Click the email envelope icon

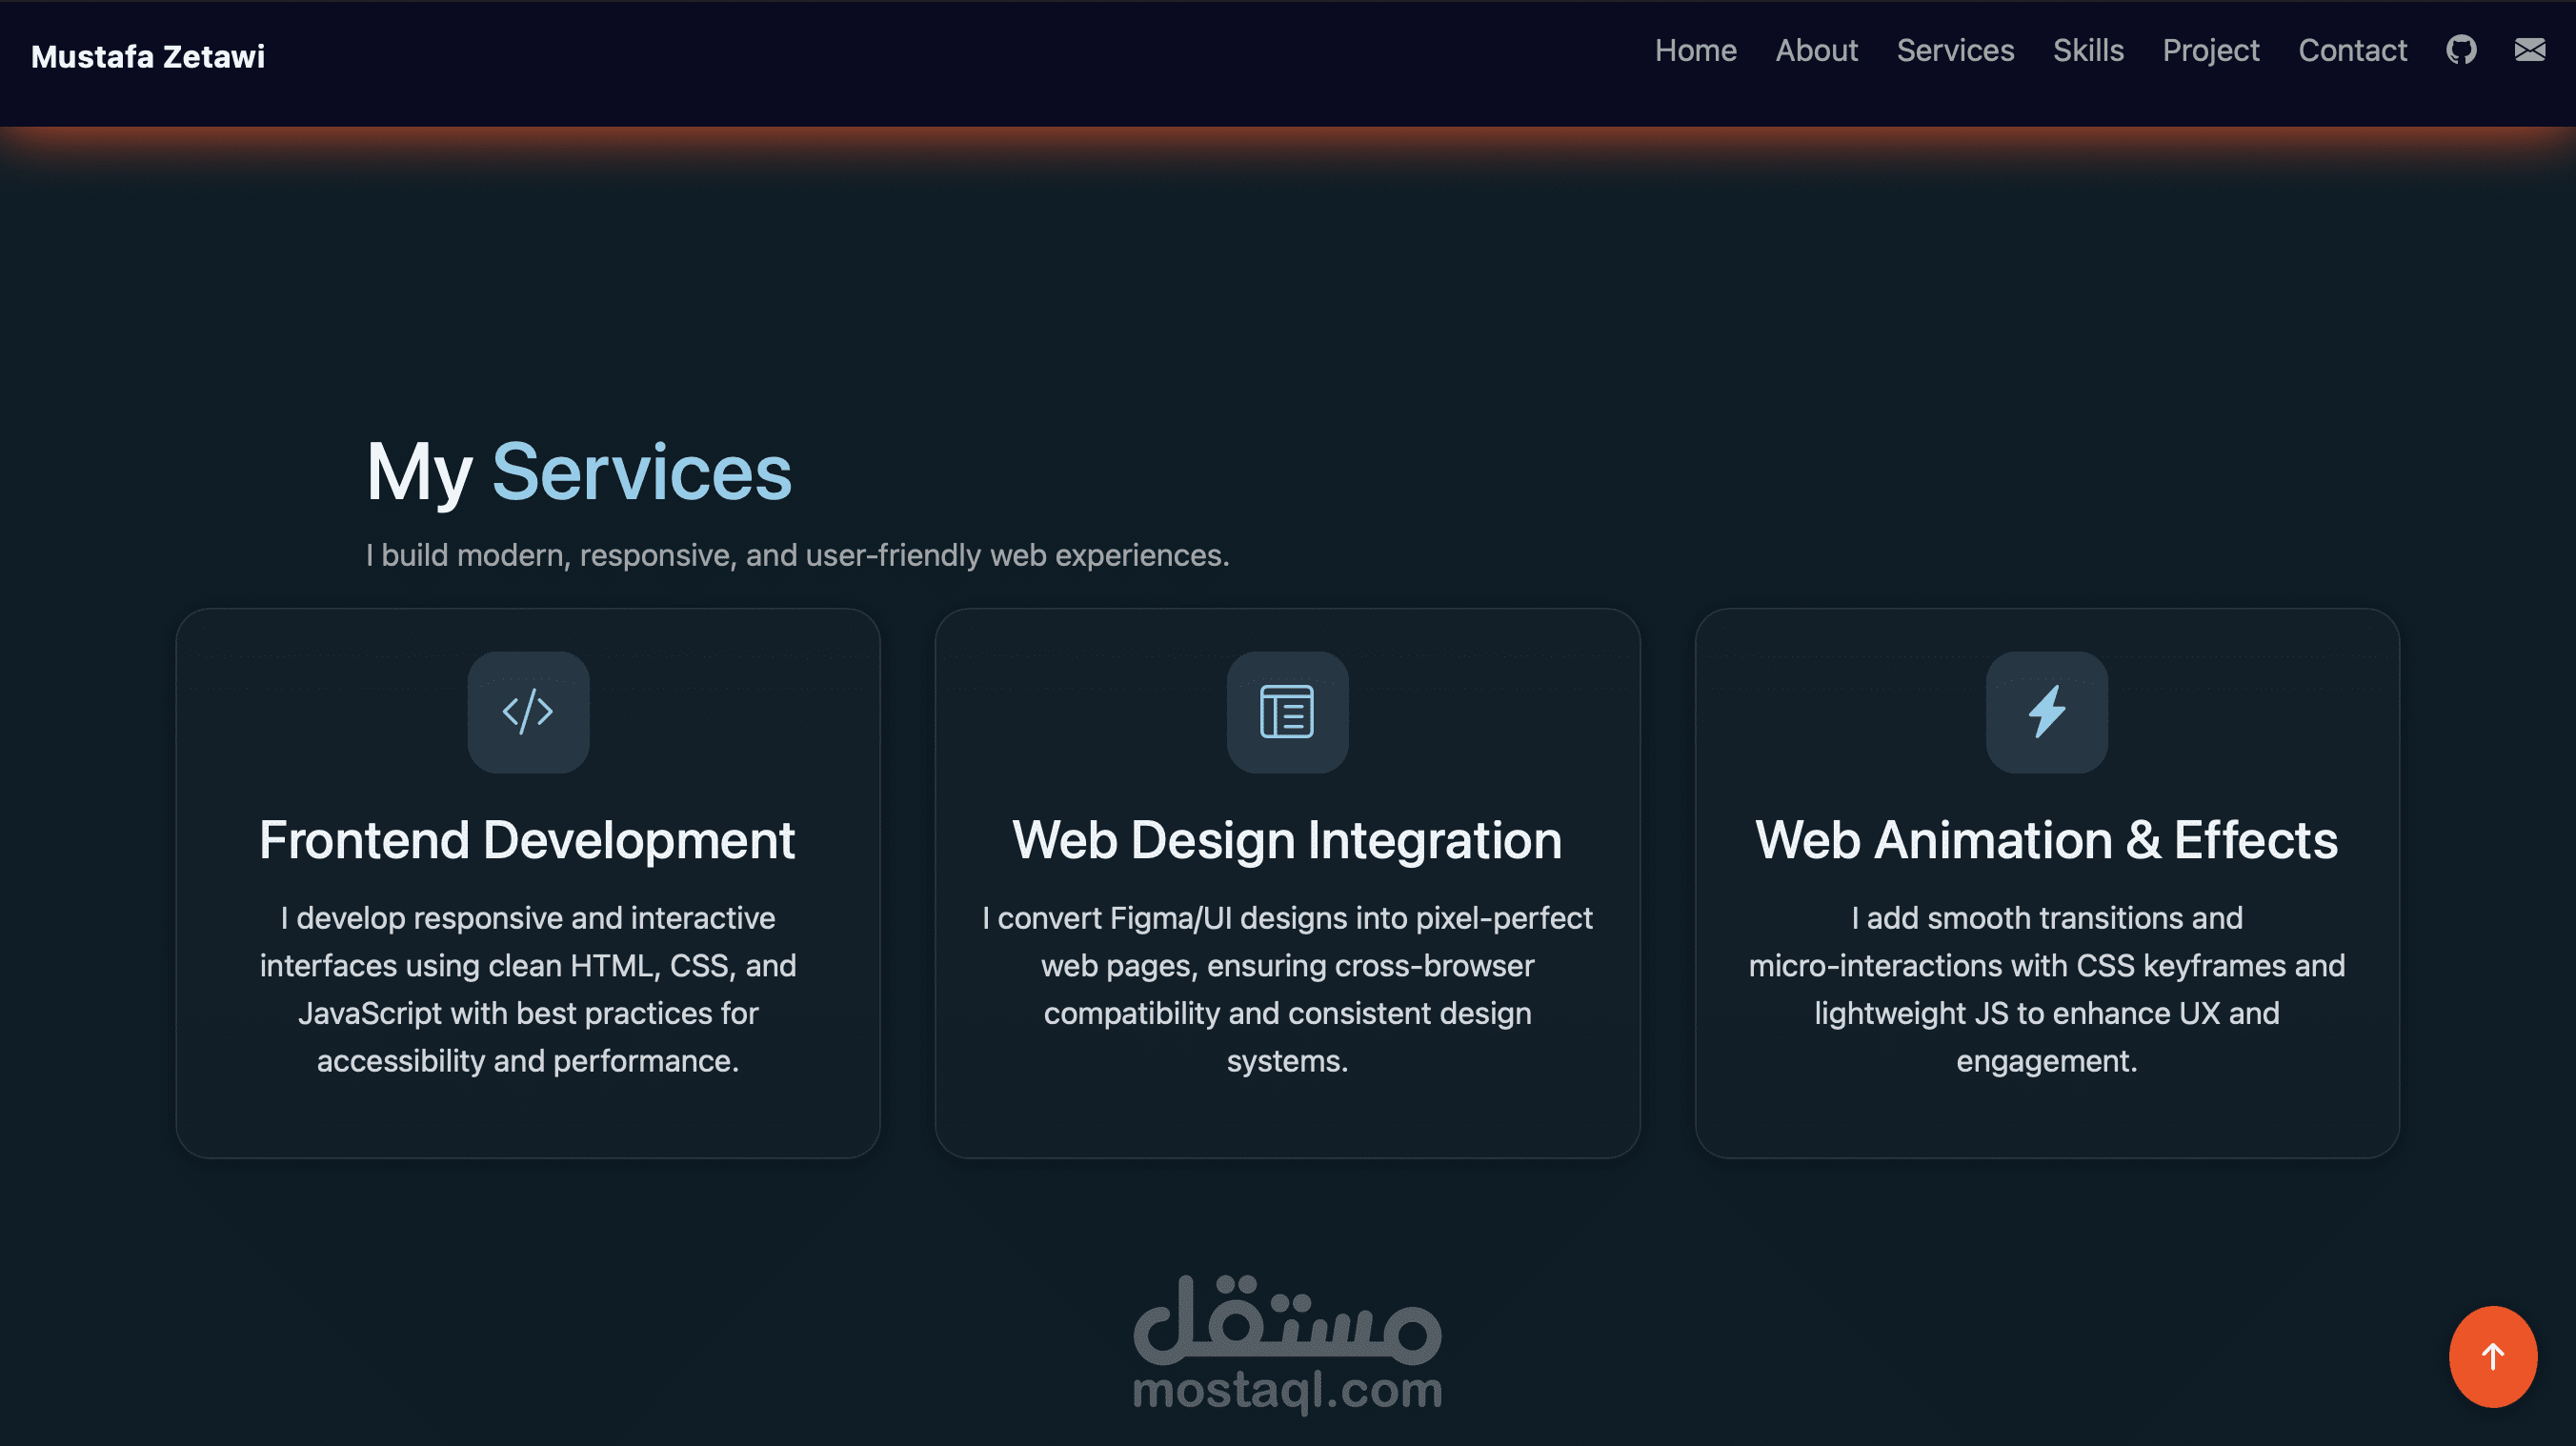[x=2529, y=50]
